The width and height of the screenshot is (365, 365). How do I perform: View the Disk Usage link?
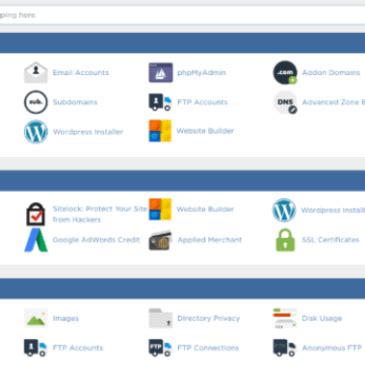coord(322,318)
